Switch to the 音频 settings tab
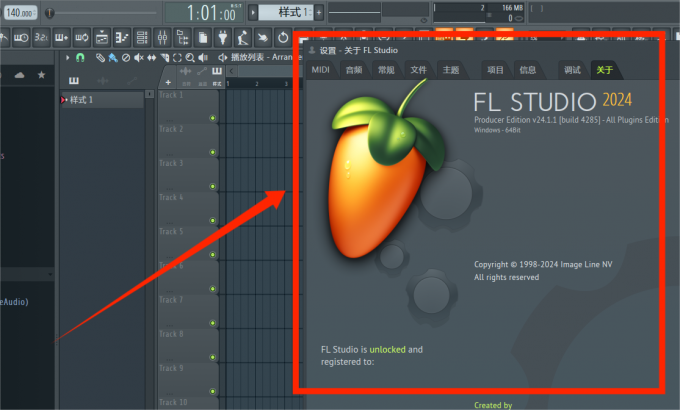Image resolution: width=680 pixels, height=410 pixels. (x=354, y=70)
